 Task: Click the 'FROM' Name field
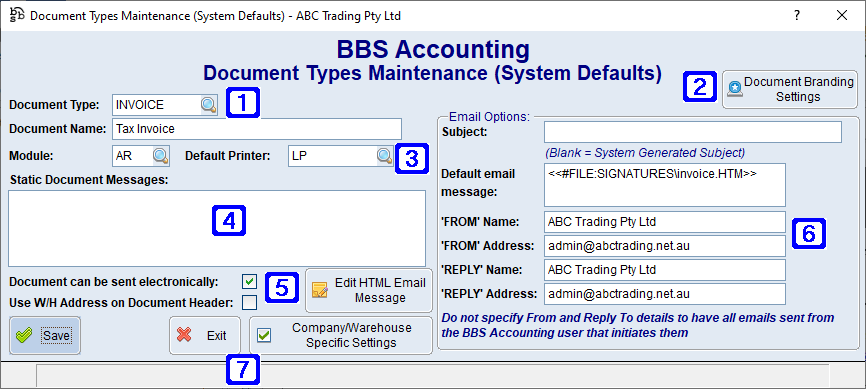click(664, 222)
